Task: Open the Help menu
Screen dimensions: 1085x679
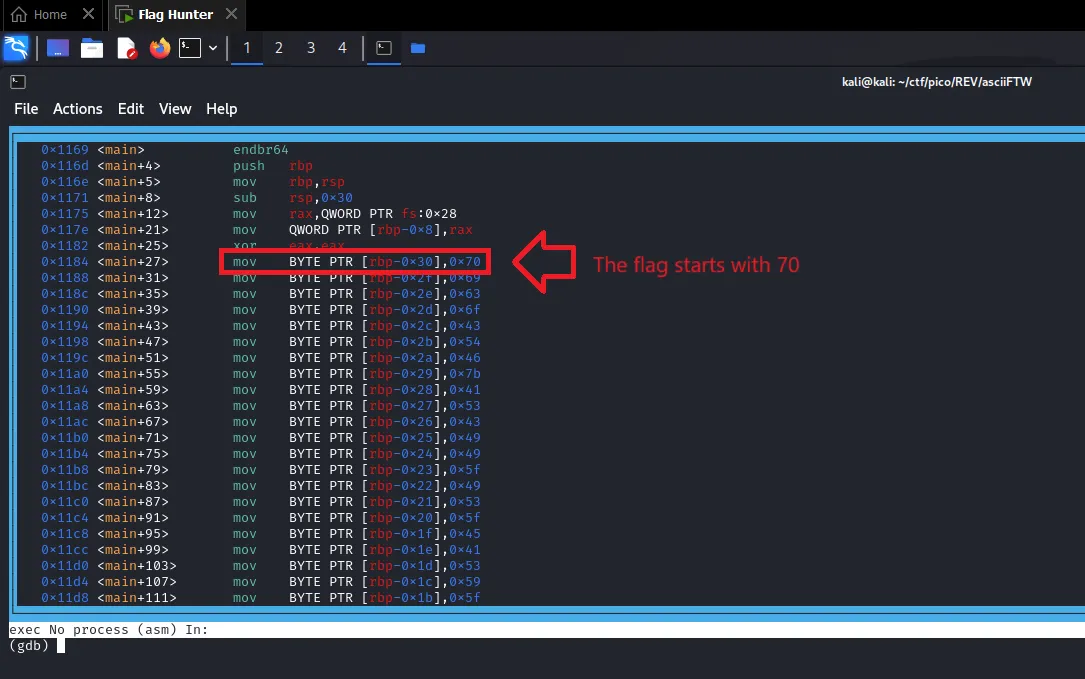Action: (222, 109)
